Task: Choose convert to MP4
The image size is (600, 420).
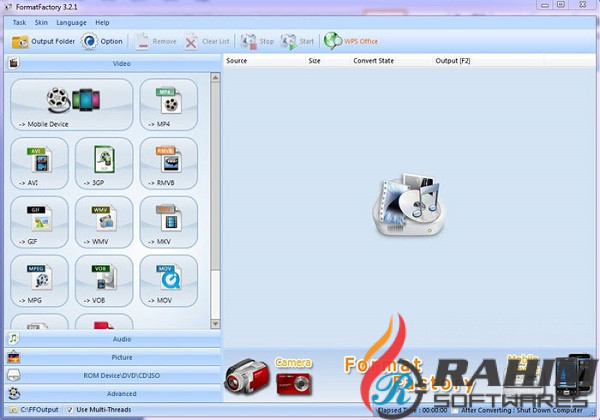Action: pyautogui.click(x=169, y=104)
